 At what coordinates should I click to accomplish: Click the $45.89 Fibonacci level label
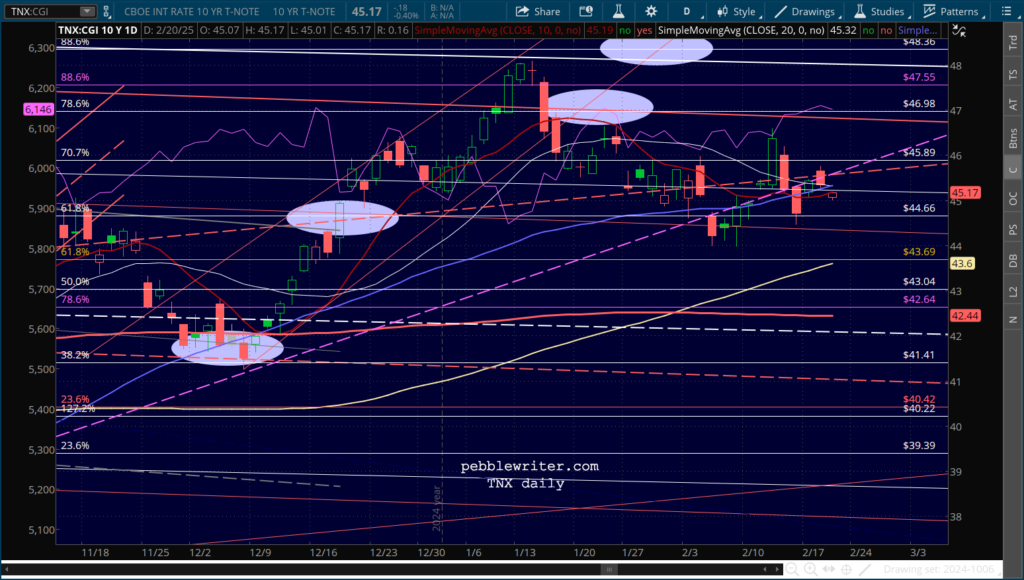pos(919,153)
